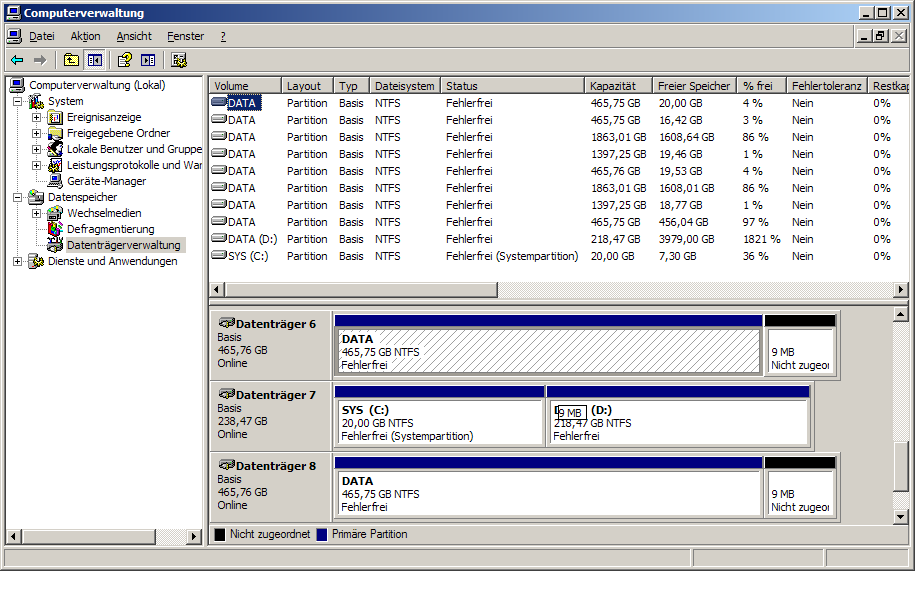
Task: Collapse the System tree node
Action: click(17, 101)
